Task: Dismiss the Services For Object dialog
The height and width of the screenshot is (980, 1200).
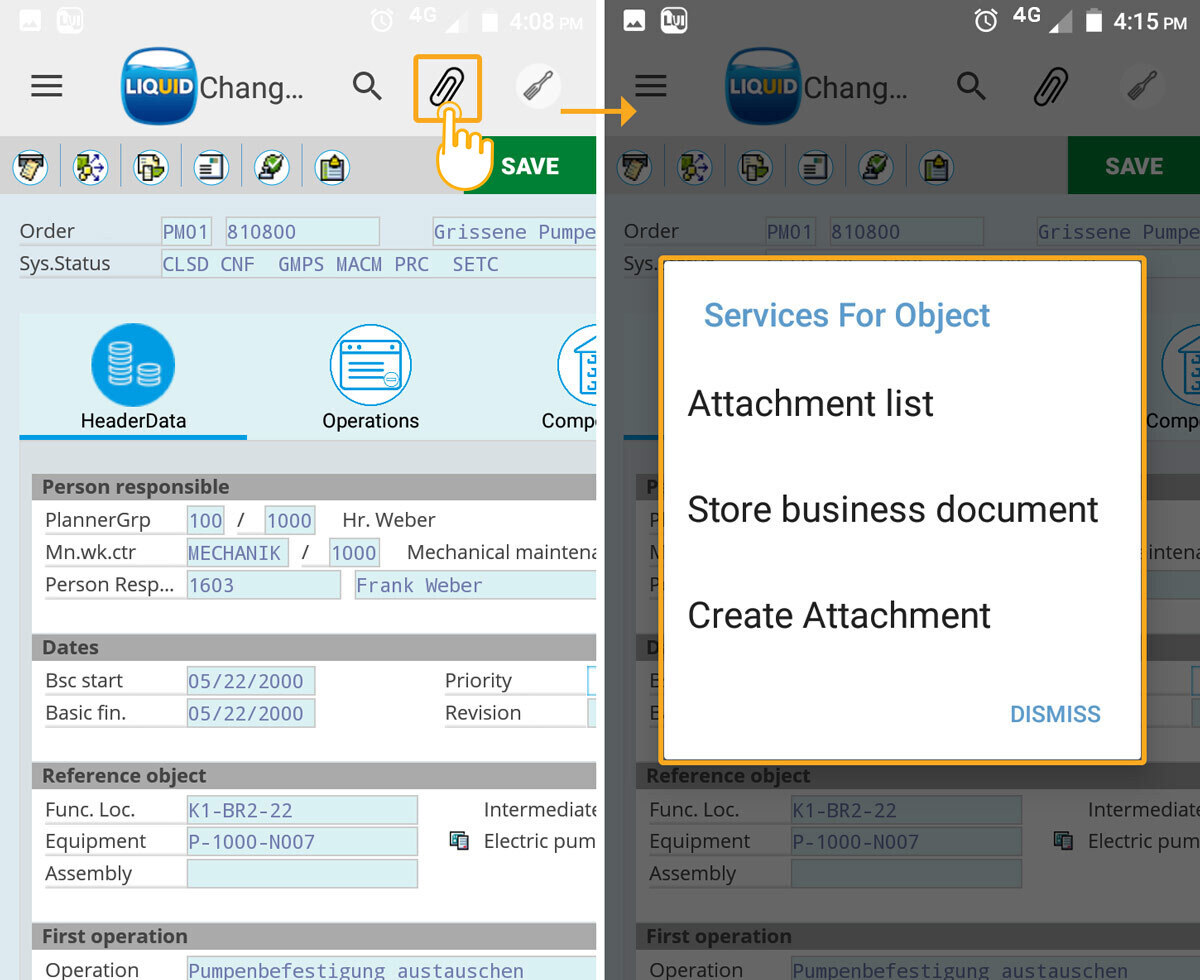Action: coord(1054,714)
